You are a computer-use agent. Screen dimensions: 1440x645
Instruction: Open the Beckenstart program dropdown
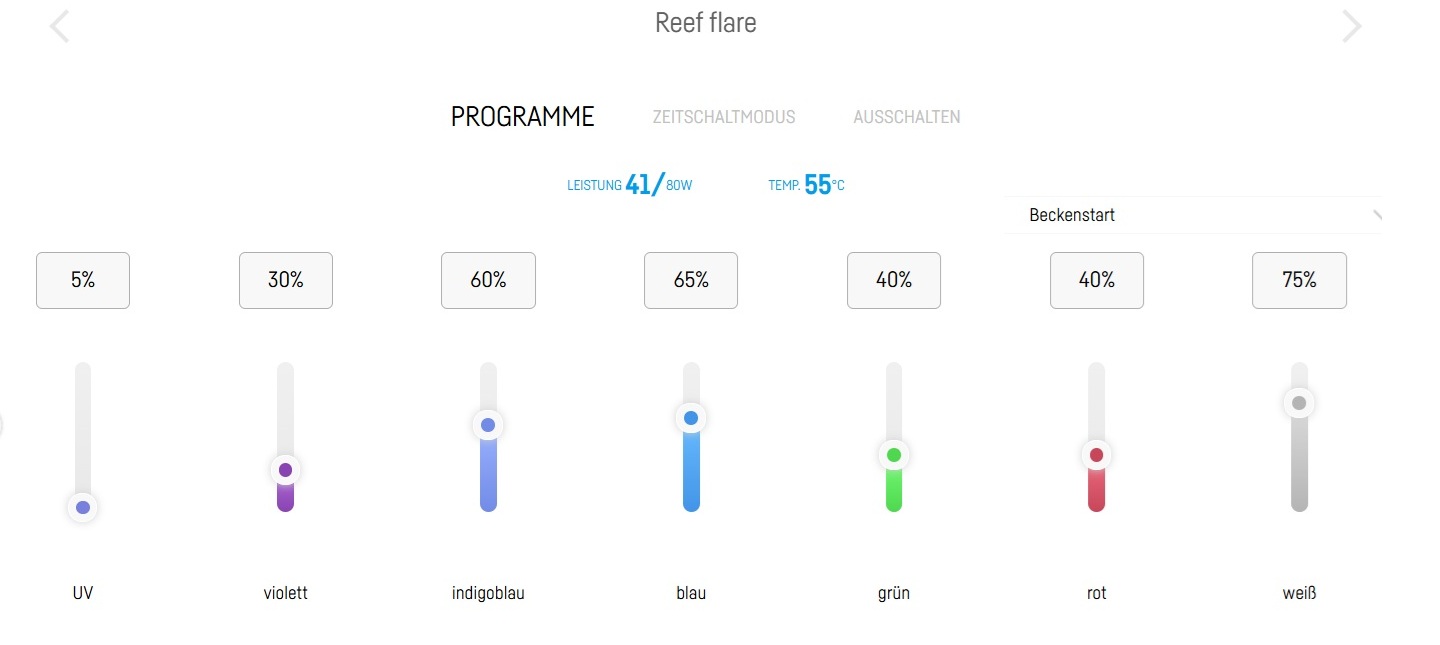[1193, 215]
